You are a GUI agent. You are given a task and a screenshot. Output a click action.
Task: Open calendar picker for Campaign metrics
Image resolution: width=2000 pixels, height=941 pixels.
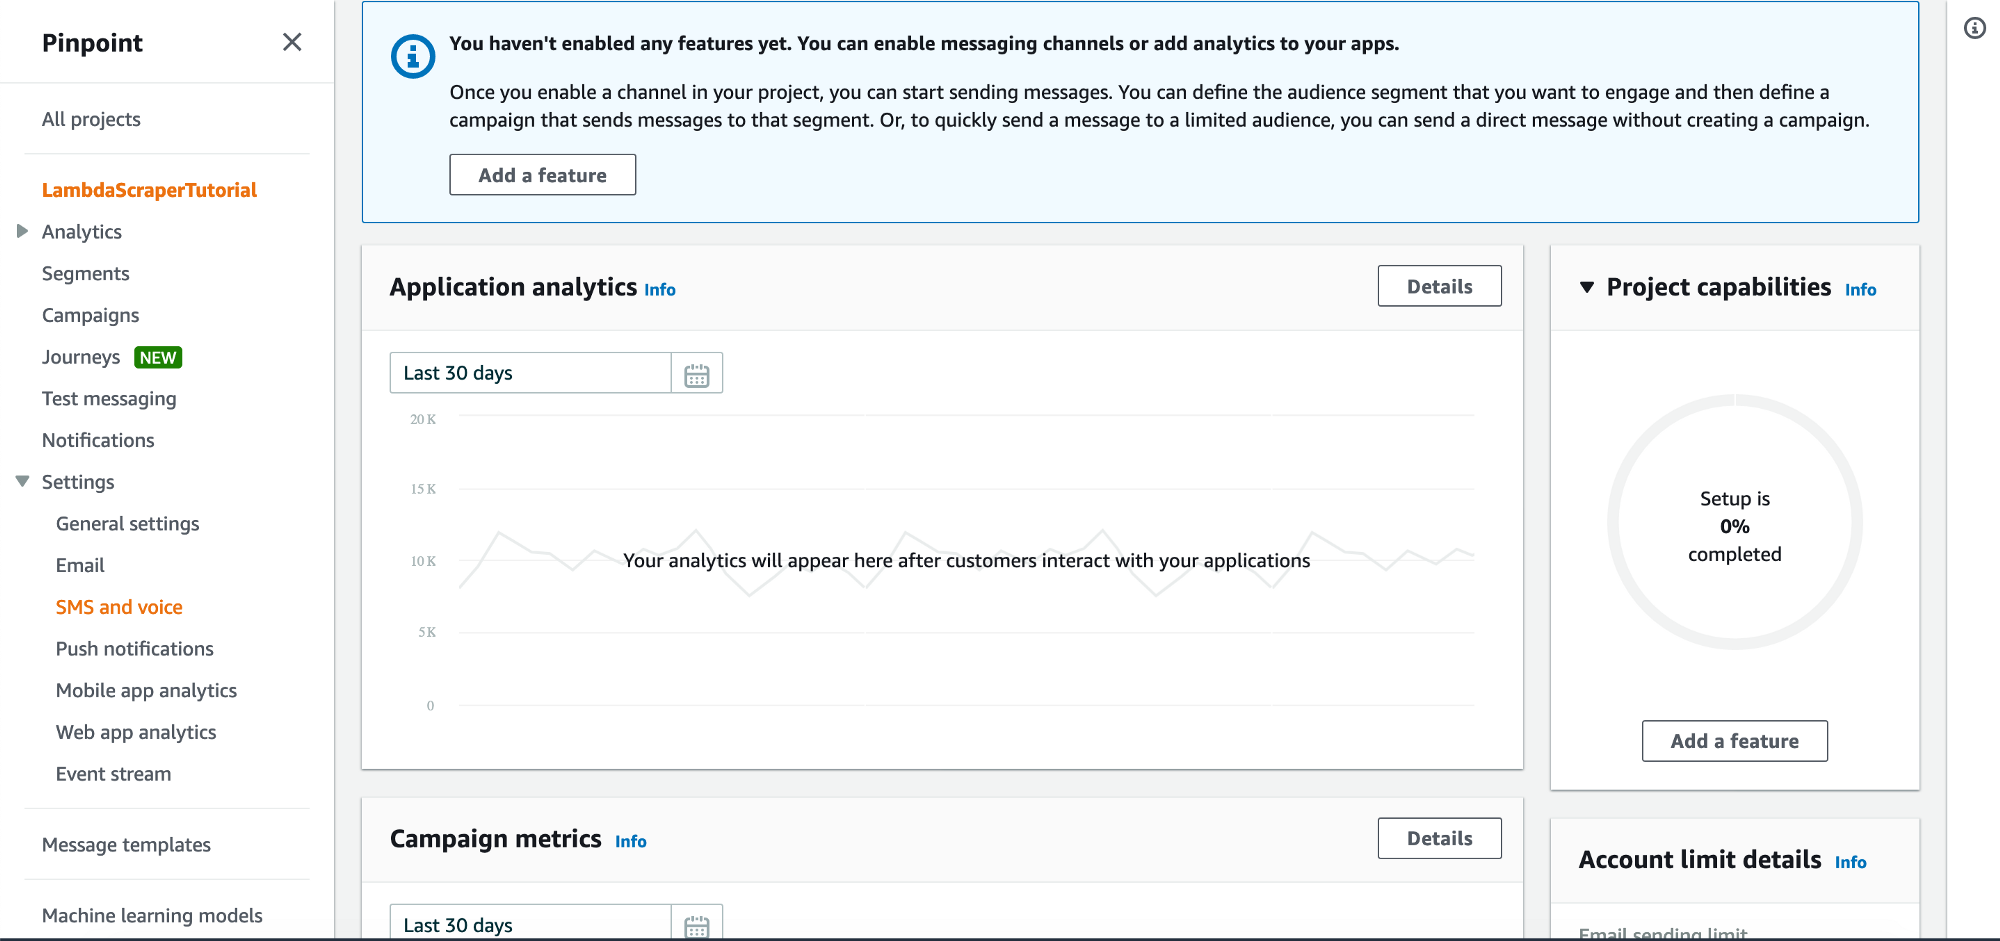pyautogui.click(x=697, y=924)
